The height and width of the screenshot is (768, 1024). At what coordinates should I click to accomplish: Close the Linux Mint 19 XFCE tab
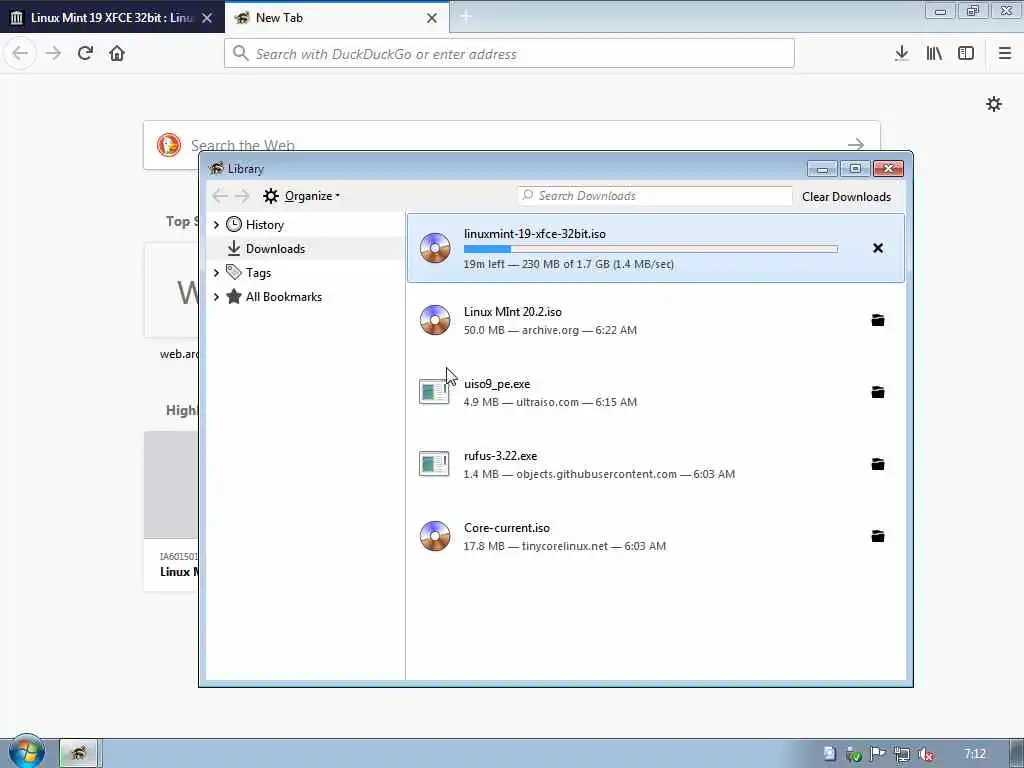pos(207,18)
